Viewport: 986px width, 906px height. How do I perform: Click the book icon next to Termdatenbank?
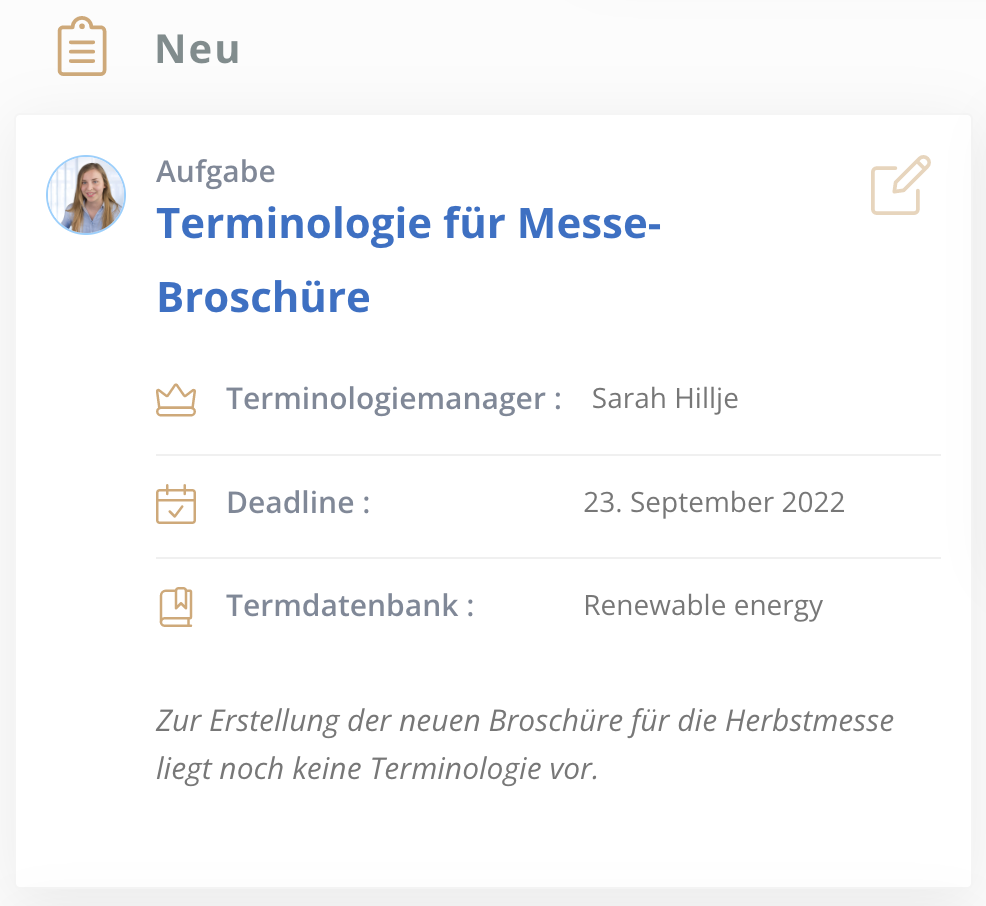tap(176, 607)
